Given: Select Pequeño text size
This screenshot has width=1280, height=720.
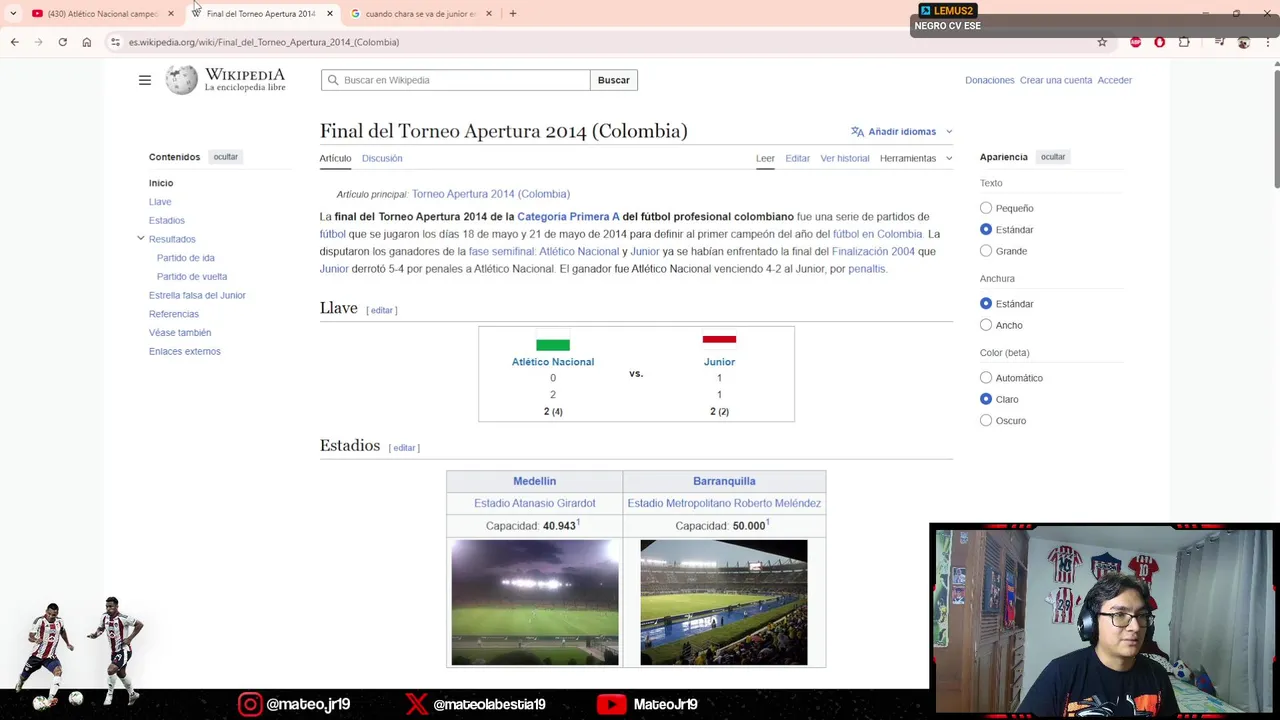Looking at the screenshot, I should [986, 208].
